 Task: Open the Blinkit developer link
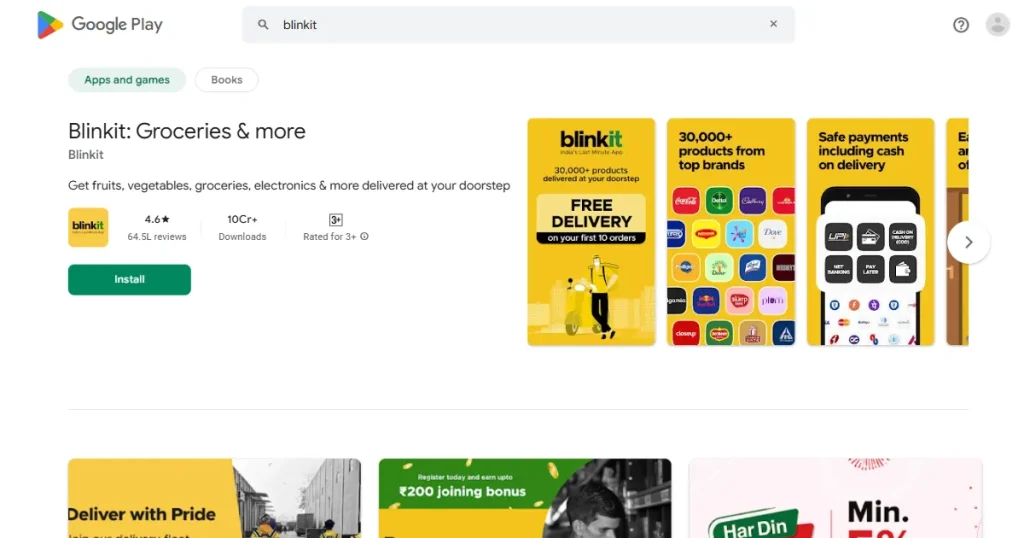click(x=86, y=155)
